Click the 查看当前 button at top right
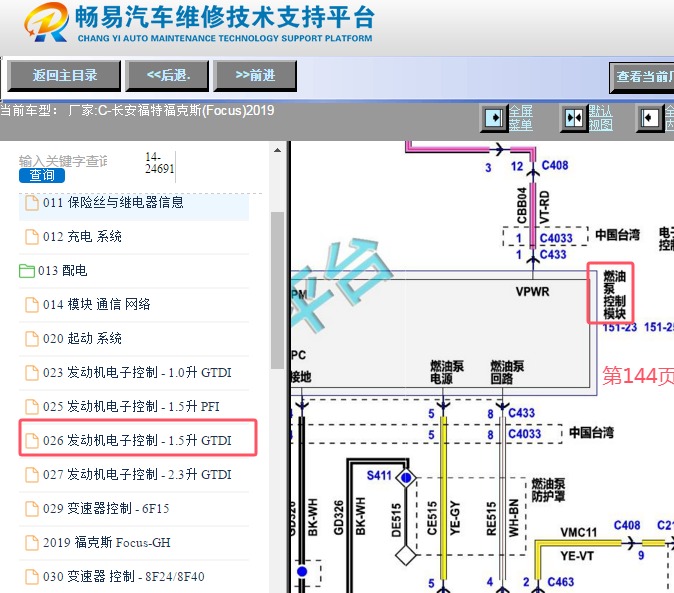The height and width of the screenshot is (593, 674). coord(642,76)
